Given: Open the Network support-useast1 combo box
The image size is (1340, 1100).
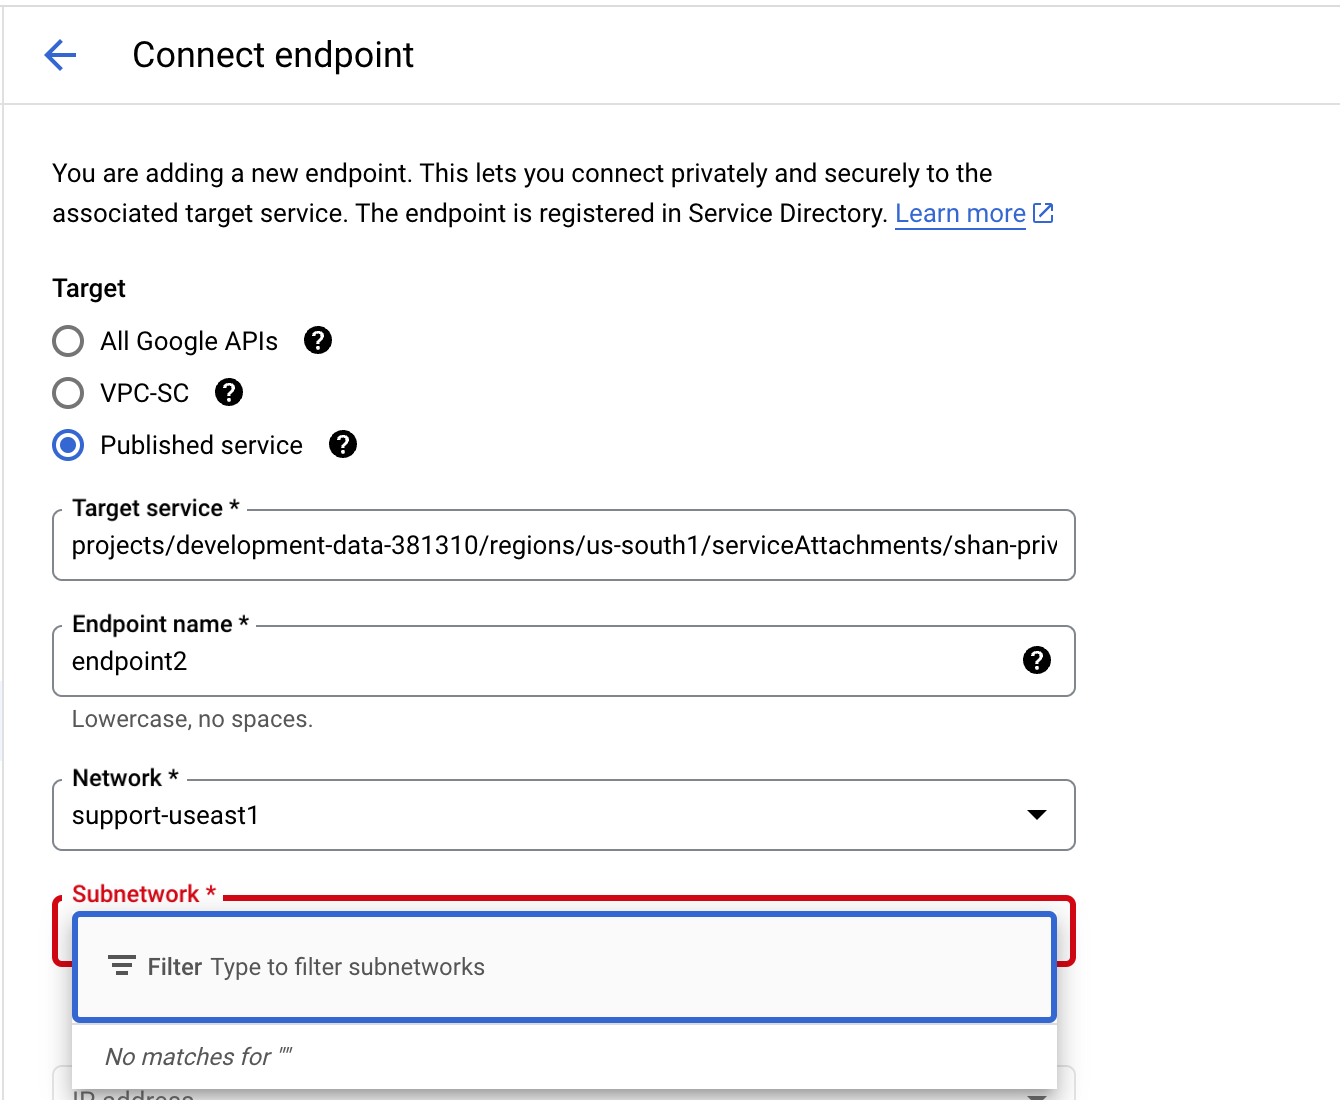Looking at the screenshot, I should (564, 815).
